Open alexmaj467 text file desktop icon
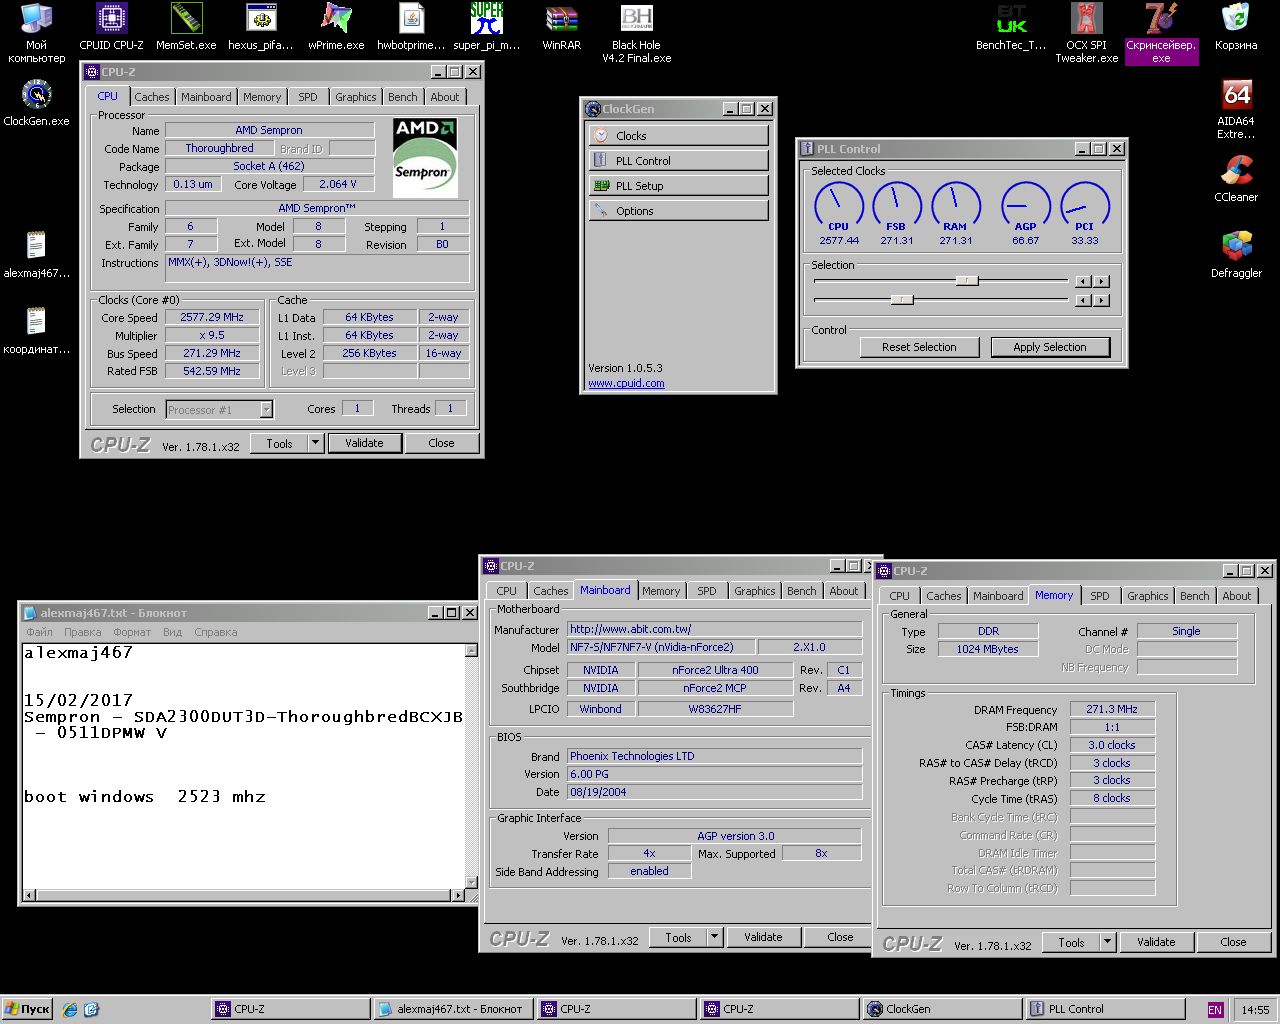 tap(36, 255)
